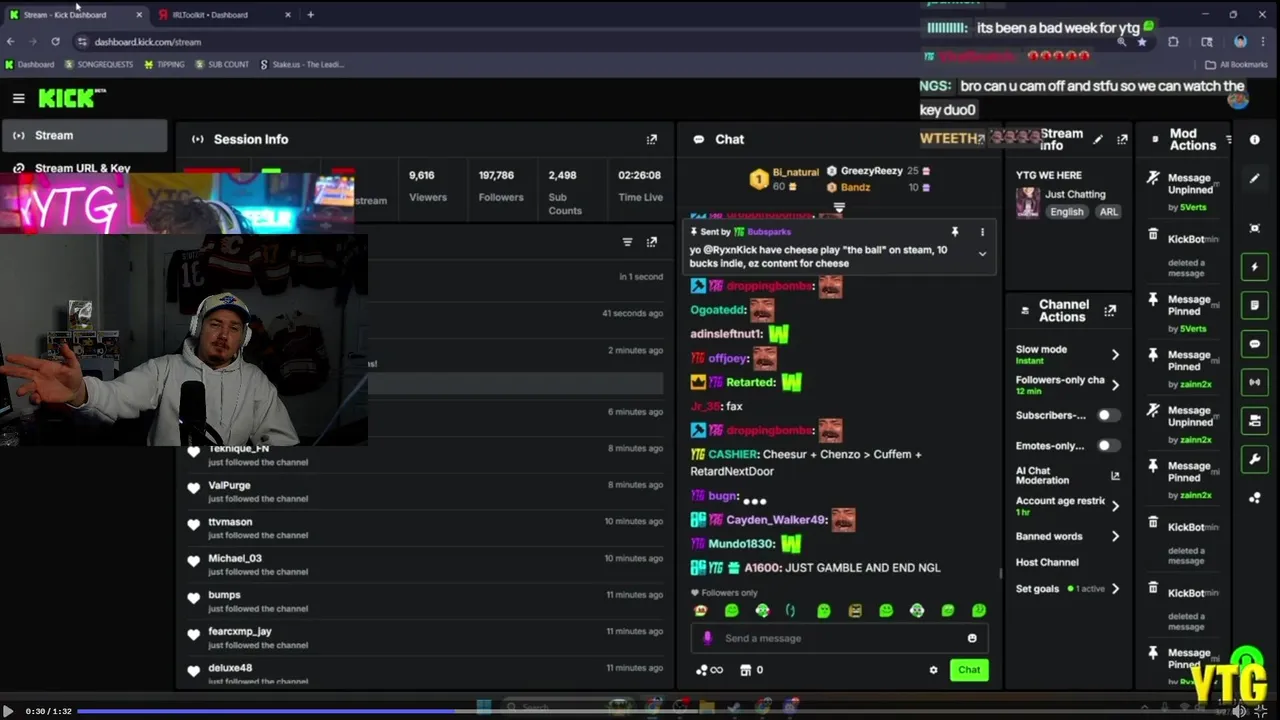Viewport: 1280px width, 720px height.
Task: Click the green Chat send button
Action: click(969, 670)
